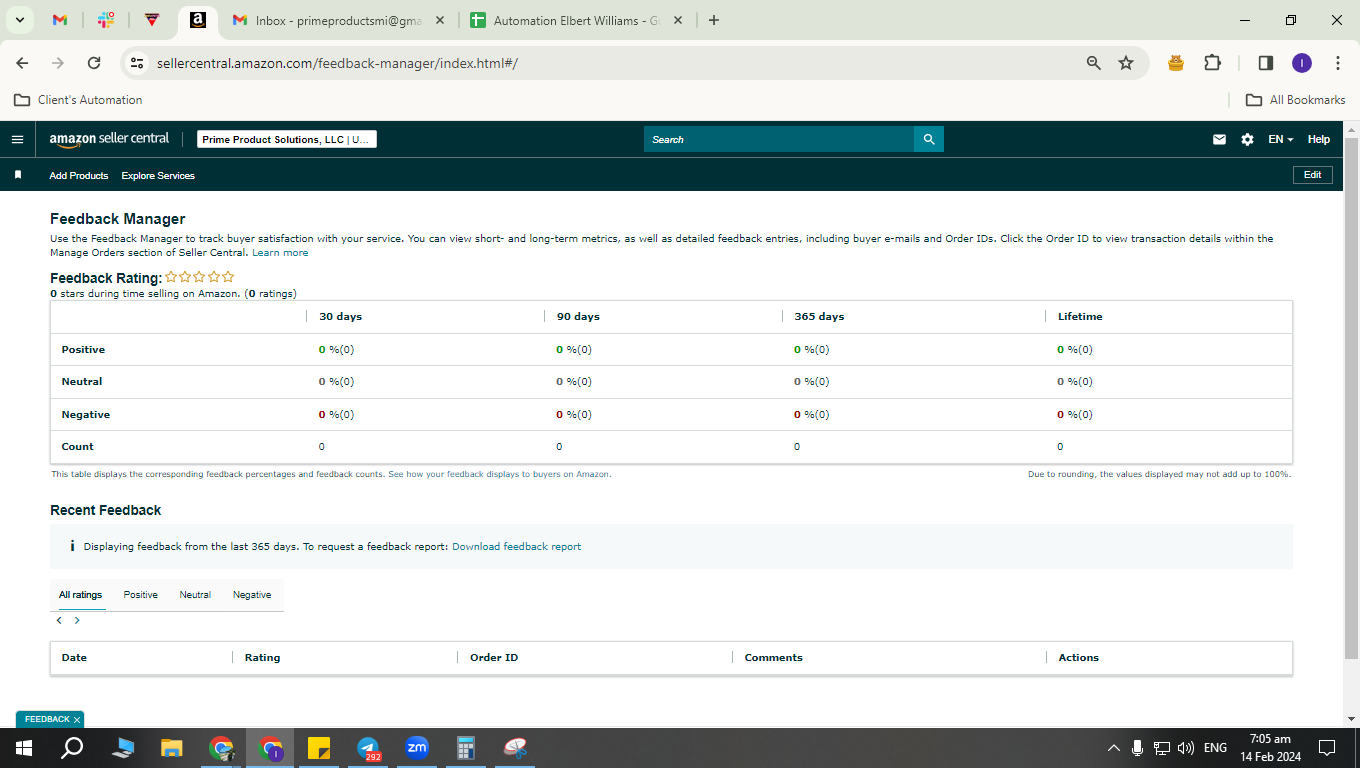Close the Inbox primeproductsmi tab

click(x=439, y=20)
